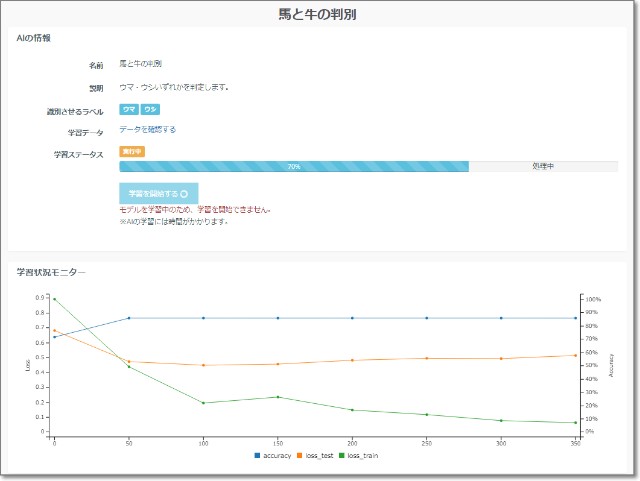Click loss_test data point at step 100

pyautogui.click(x=203, y=365)
